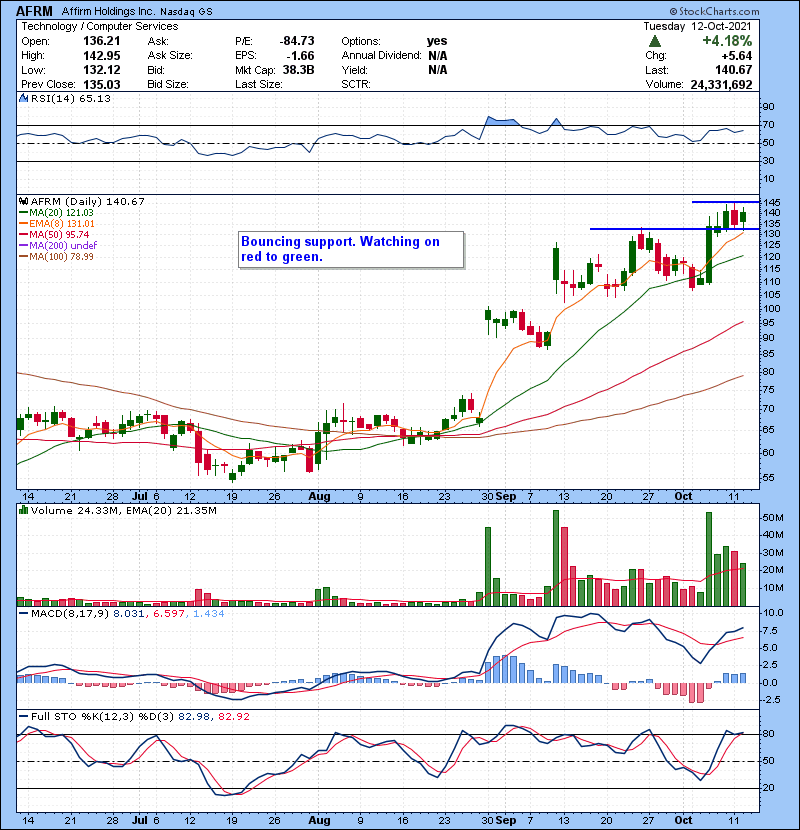Click the date Tuesday 12-Oct-2021
800x830 pixels.
(697, 26)
